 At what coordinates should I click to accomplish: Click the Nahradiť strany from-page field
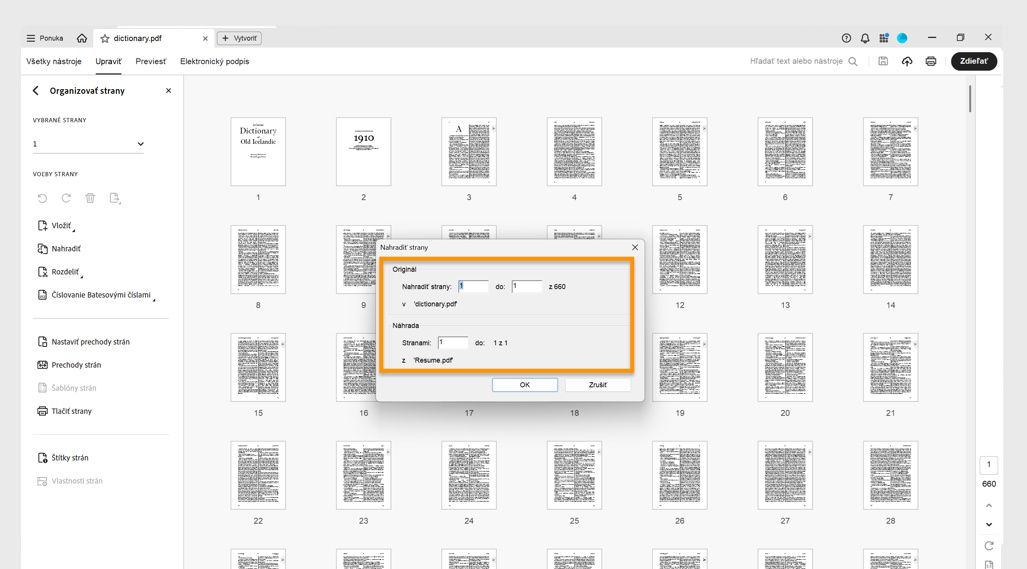click(x=474, y=286)
